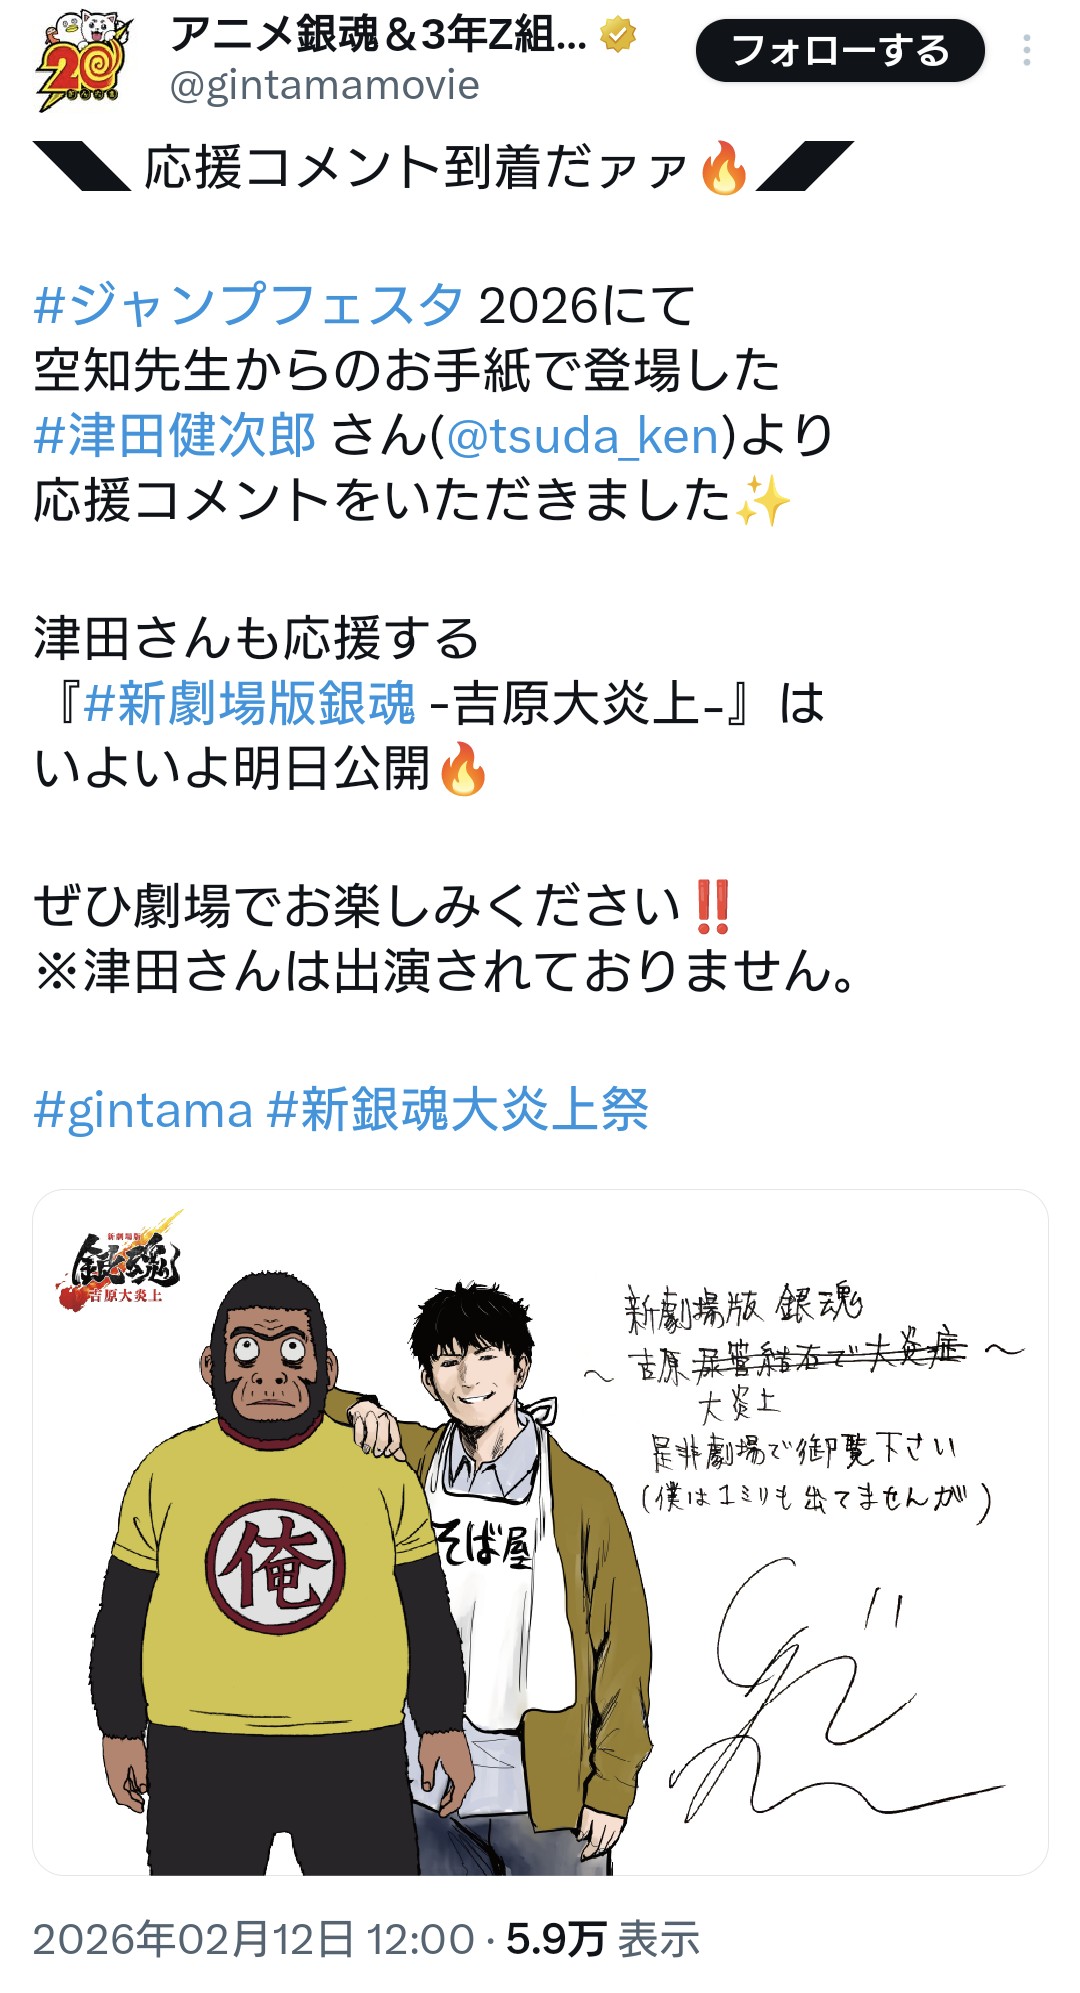Click the post timestamp 2026年02月12日 12:00

tap(254, 1939)
